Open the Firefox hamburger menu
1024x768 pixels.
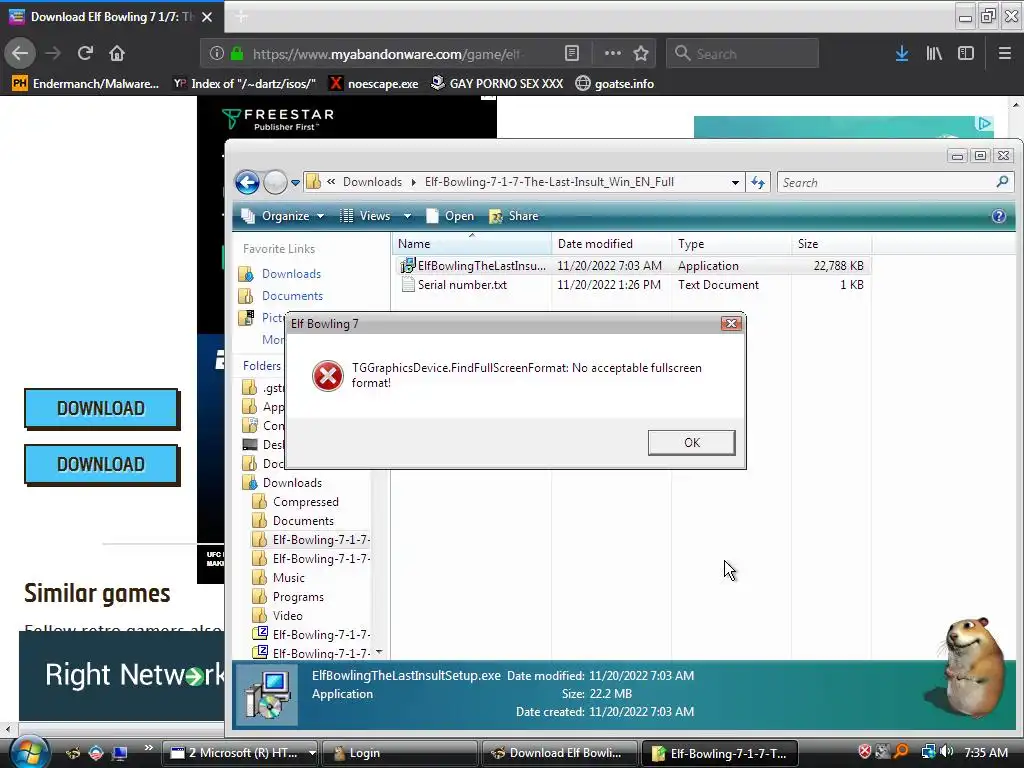(1004, 54)
